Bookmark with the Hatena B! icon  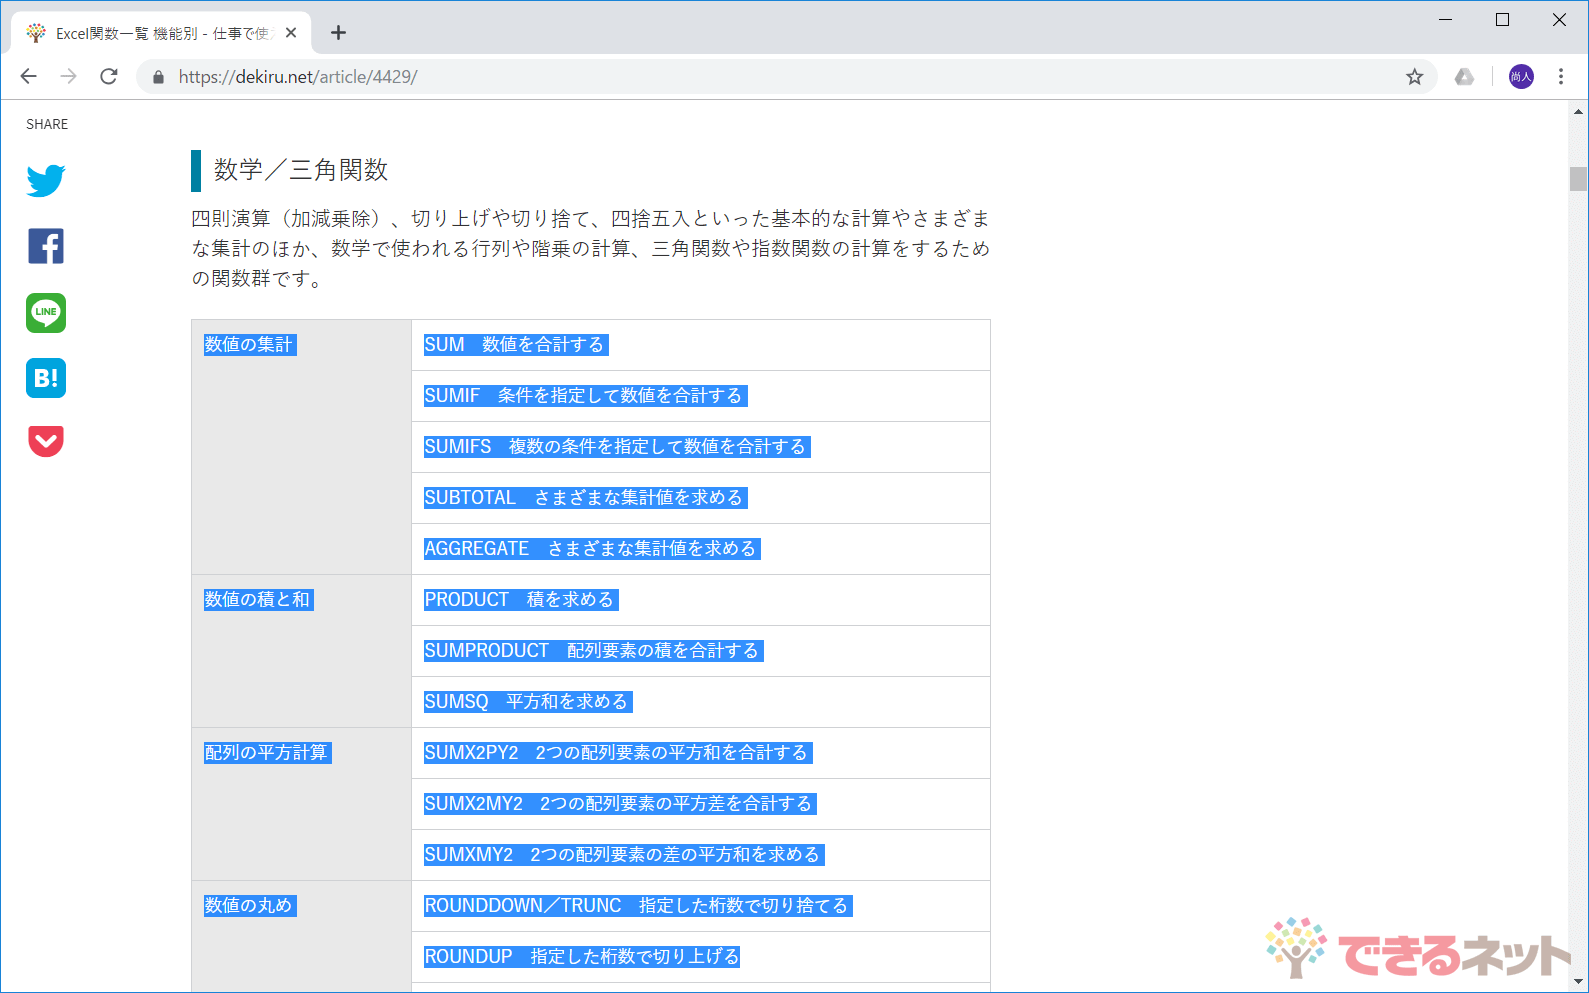(46, 378)
